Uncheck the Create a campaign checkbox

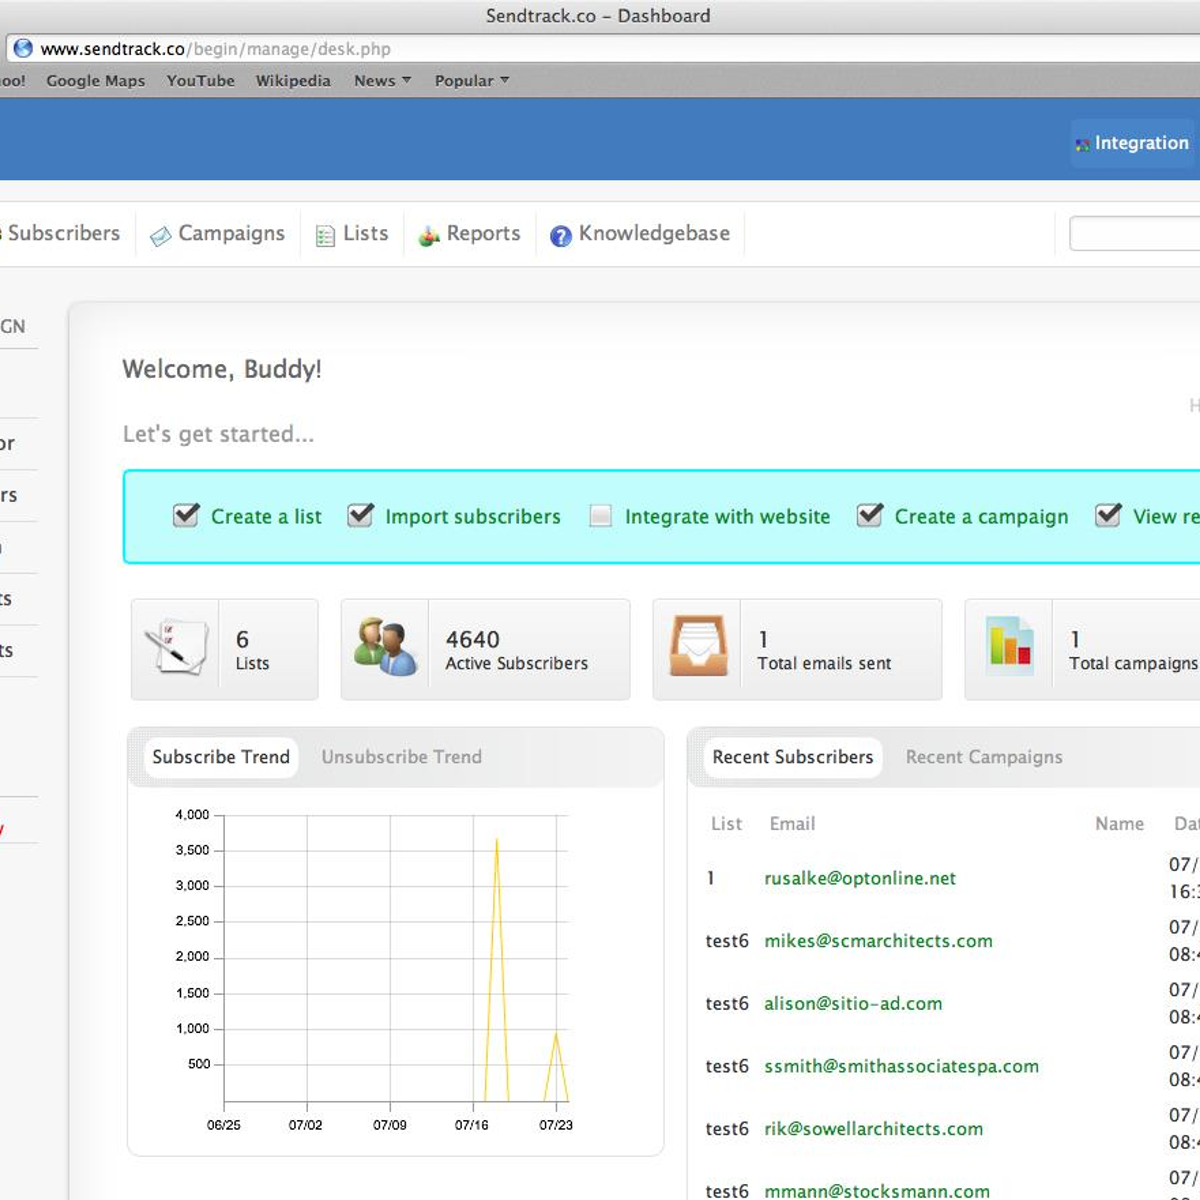(870, 515)
